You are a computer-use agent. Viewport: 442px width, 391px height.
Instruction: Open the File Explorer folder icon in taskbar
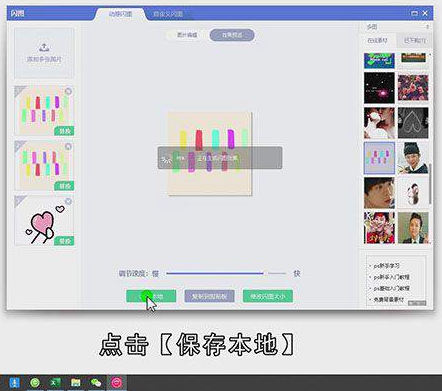tap(76, 383)
